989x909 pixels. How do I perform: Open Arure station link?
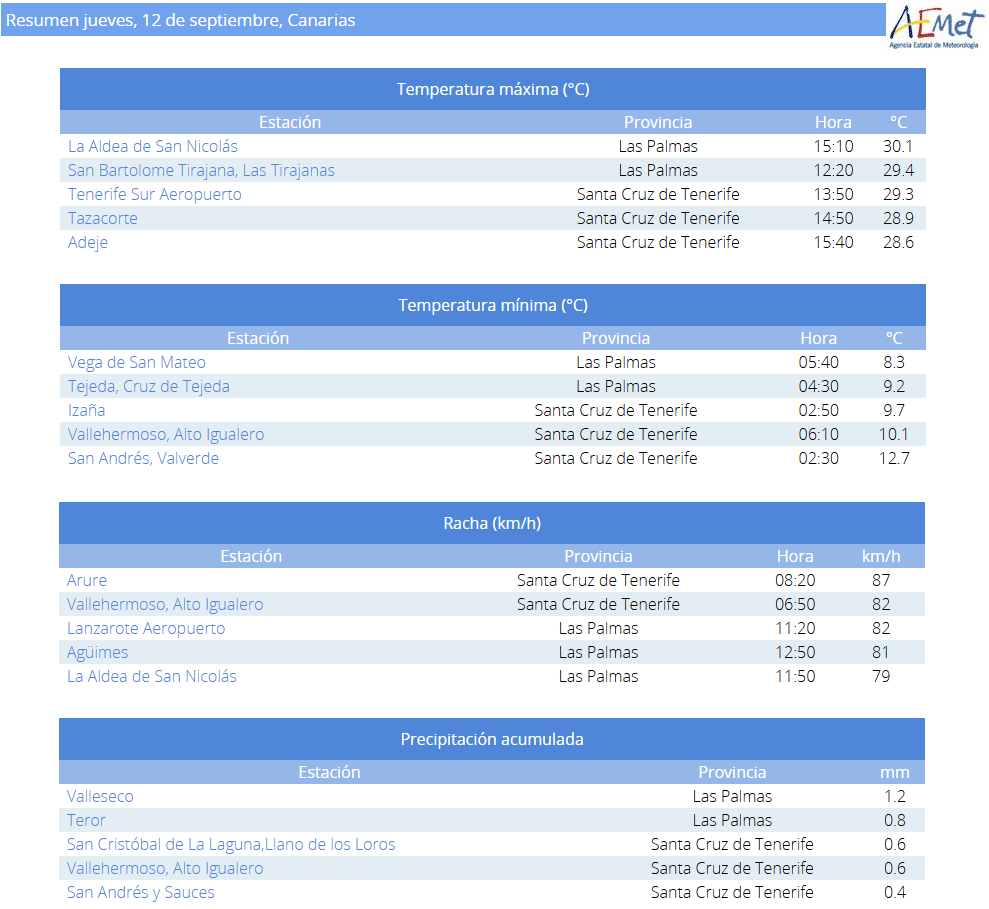click(86, 580)
